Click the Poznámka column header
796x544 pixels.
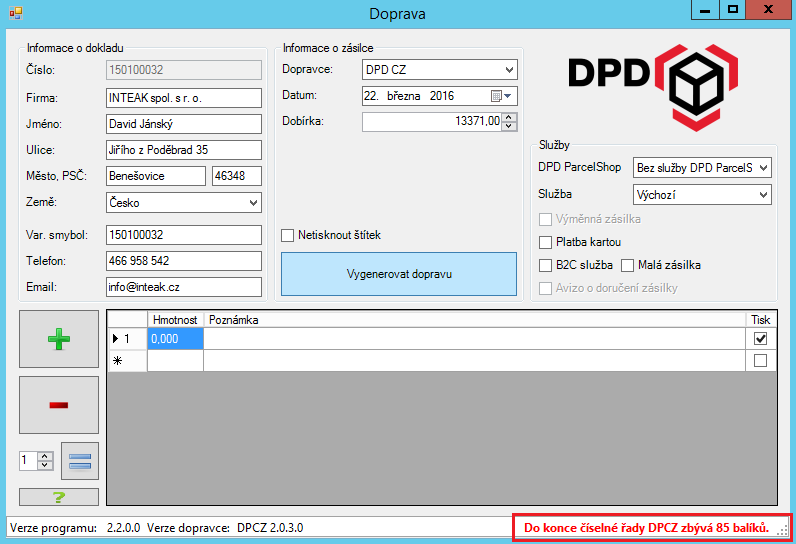point(474,320)
